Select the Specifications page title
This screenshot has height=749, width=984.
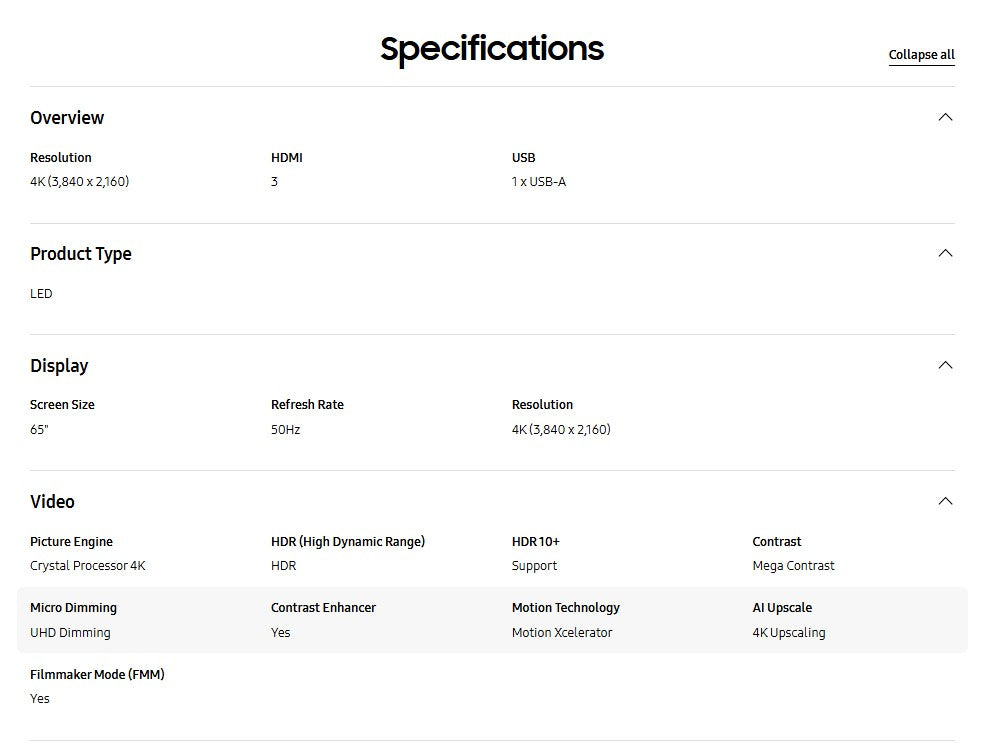click(x=492, y=49)
